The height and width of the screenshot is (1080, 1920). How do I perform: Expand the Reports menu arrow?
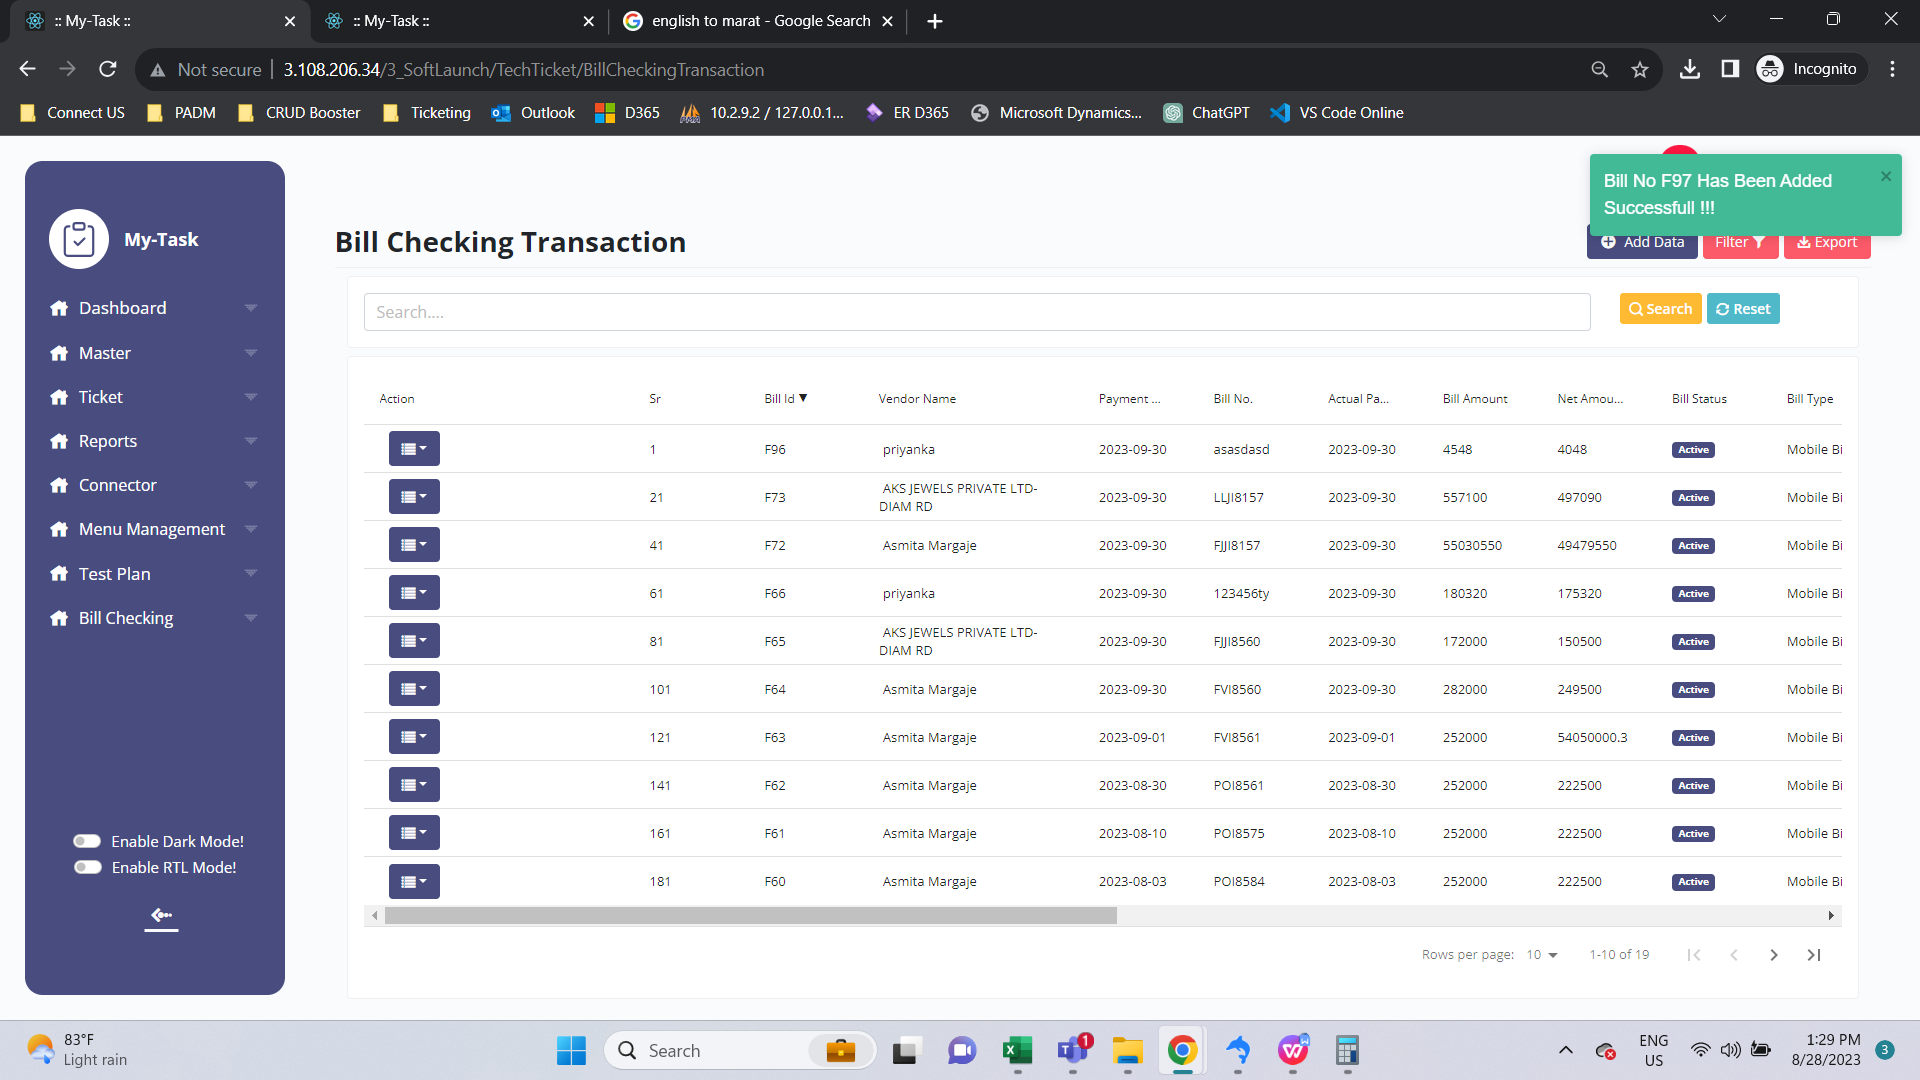251,441
